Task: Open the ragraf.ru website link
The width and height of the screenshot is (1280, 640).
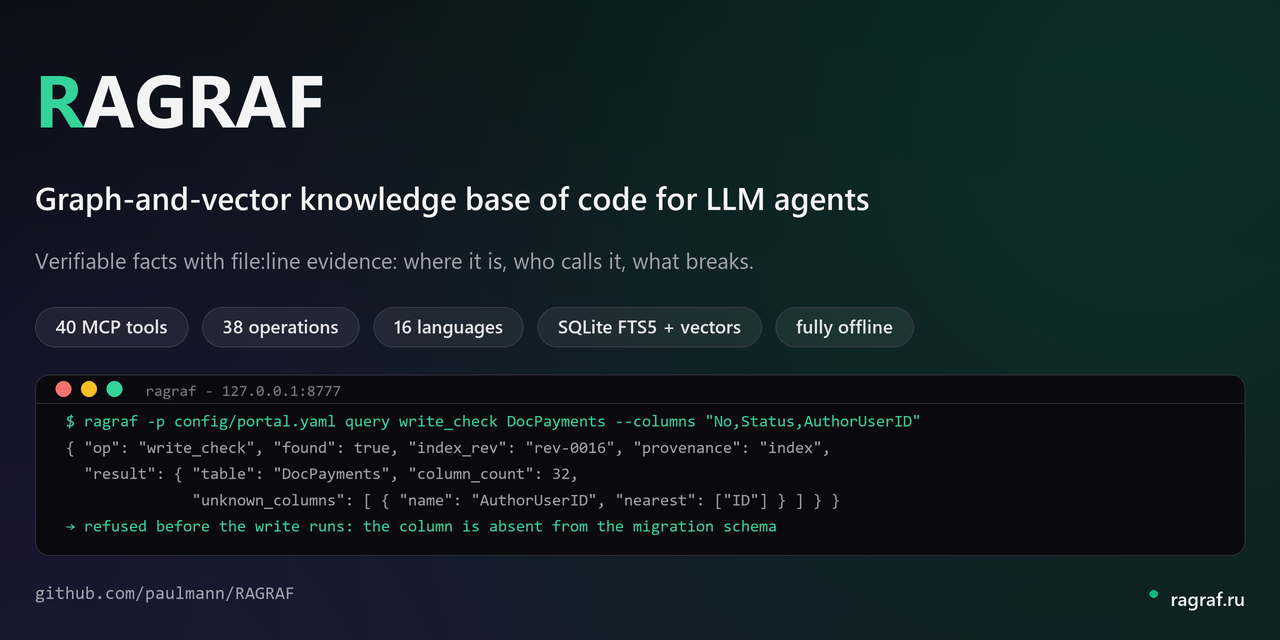Action: pos(1207,600)
